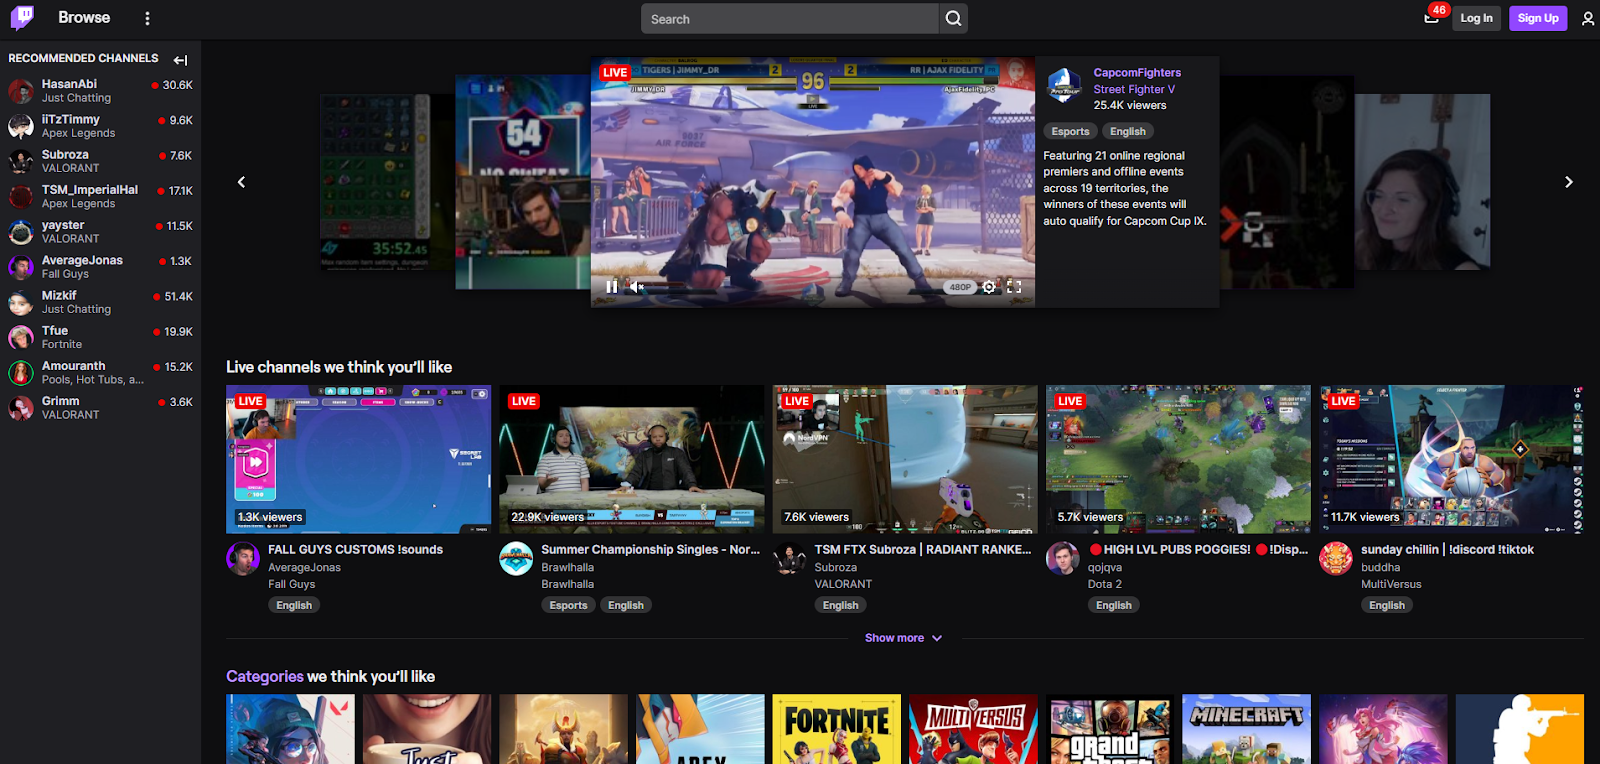Open TSM_ImperialHal avatar in sidebar
1600x764 pixels.
coord(21,196)
